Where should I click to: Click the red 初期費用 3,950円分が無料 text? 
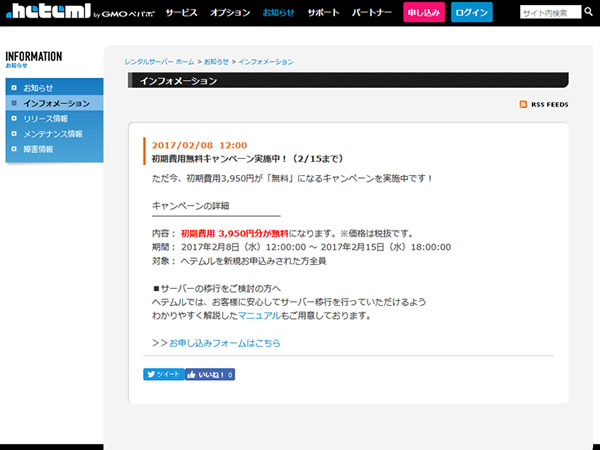click(x=235, y=233)
